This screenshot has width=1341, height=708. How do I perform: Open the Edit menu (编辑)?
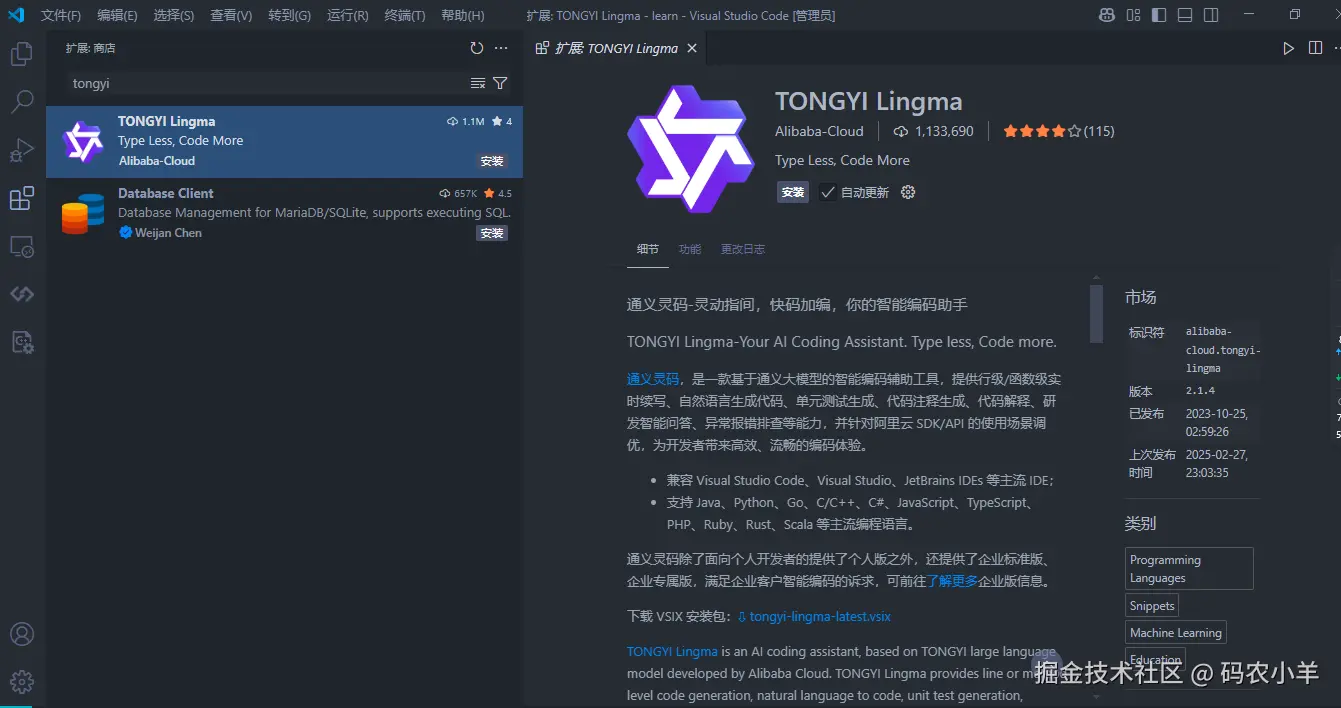[117, 16]
